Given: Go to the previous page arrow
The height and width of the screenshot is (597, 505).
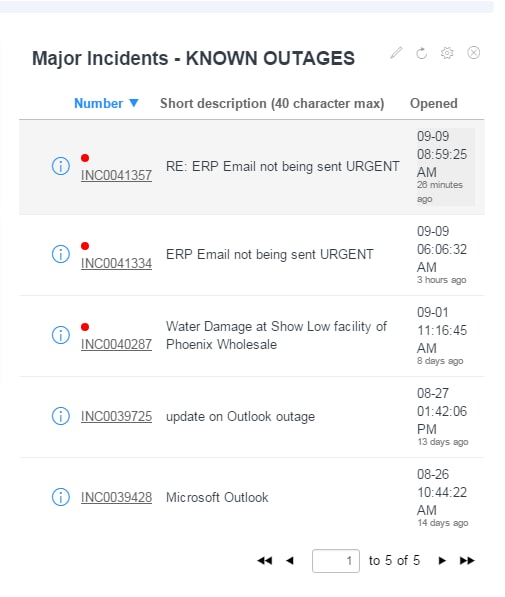Looking at the screenshot, I should [x=290, y=560].
